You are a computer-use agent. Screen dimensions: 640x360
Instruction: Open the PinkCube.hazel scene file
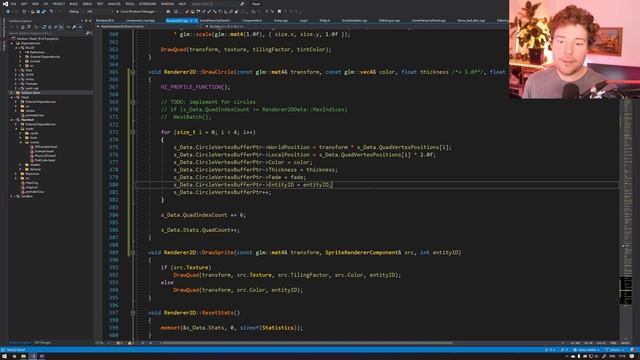tap(45, 160)
